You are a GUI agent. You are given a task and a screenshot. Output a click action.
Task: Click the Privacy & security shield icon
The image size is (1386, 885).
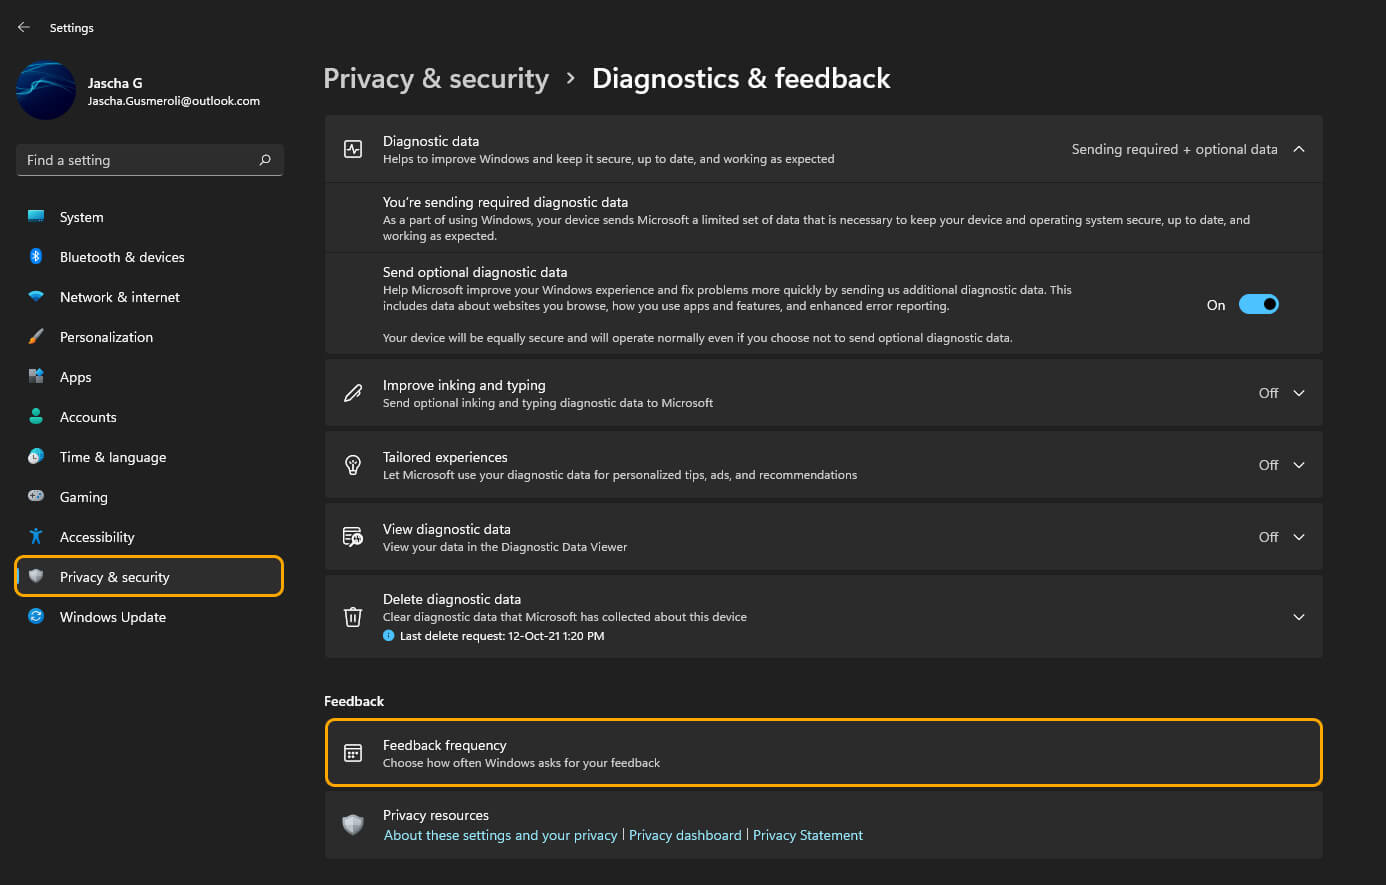[x=36, y=576]
